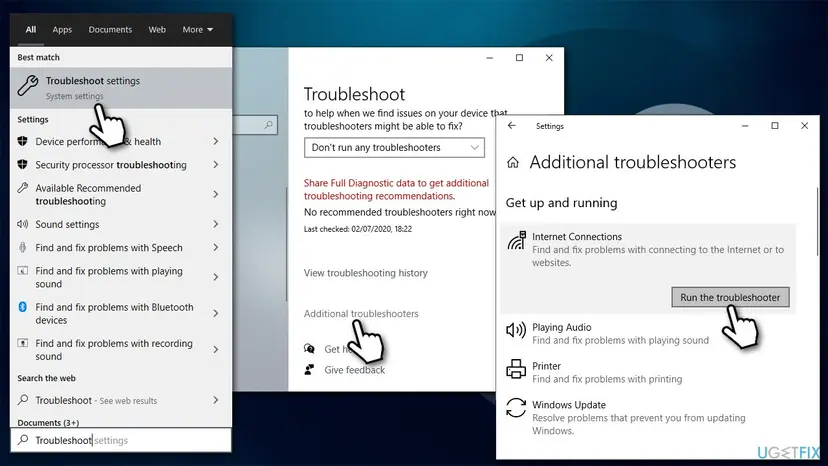Click Run the troubleshooter button
Image resolution: width=828 pixels, height=466 pixels.
730,297
